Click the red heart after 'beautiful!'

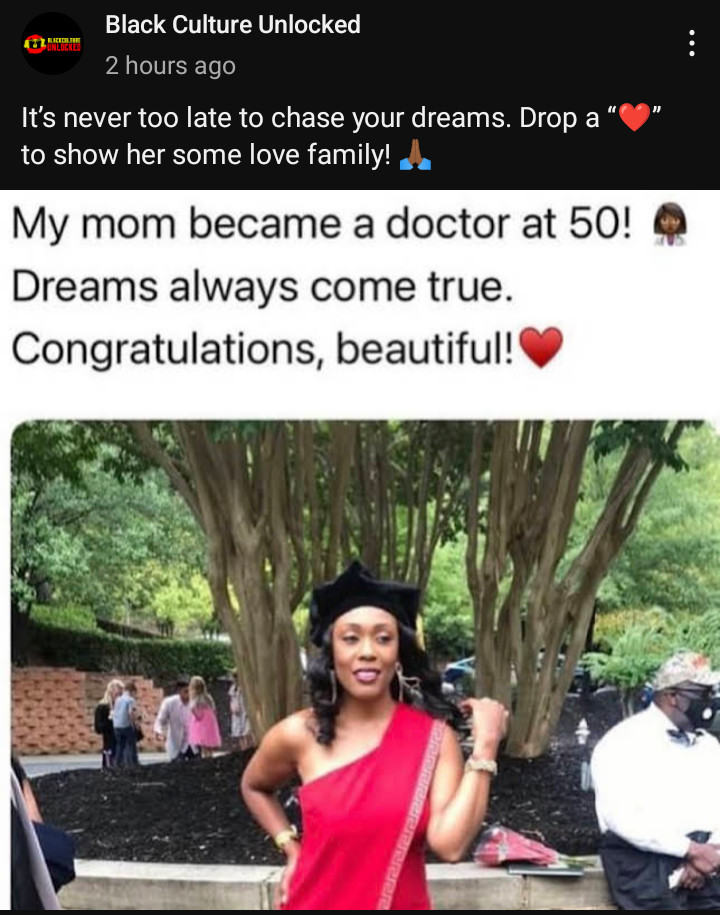click(541, 347)
